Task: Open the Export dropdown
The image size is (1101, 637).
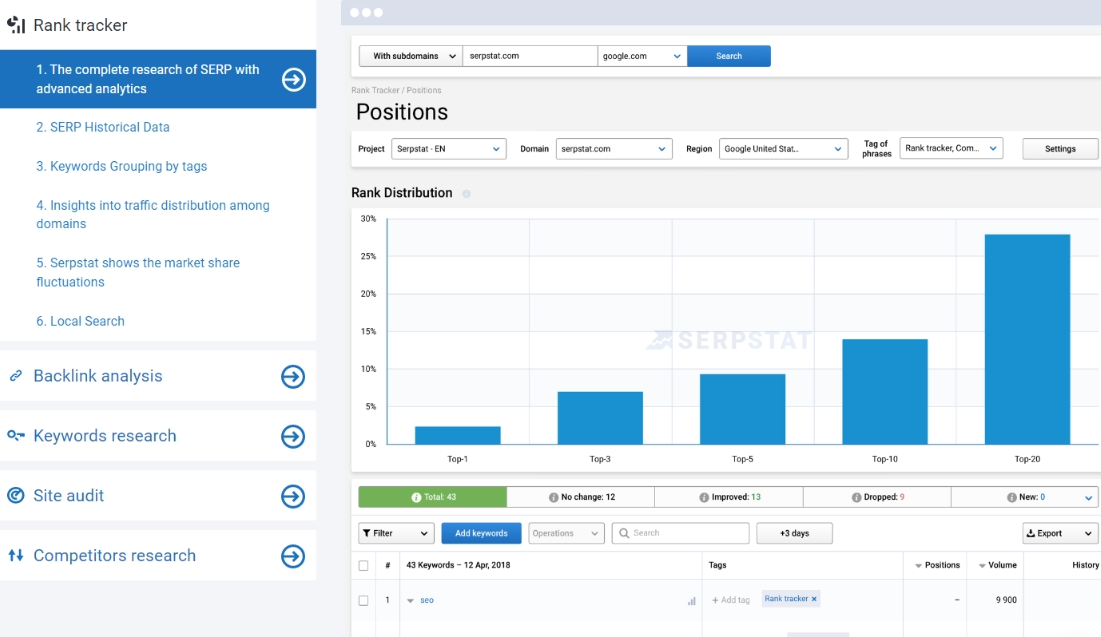Action: pos(1060,533)
